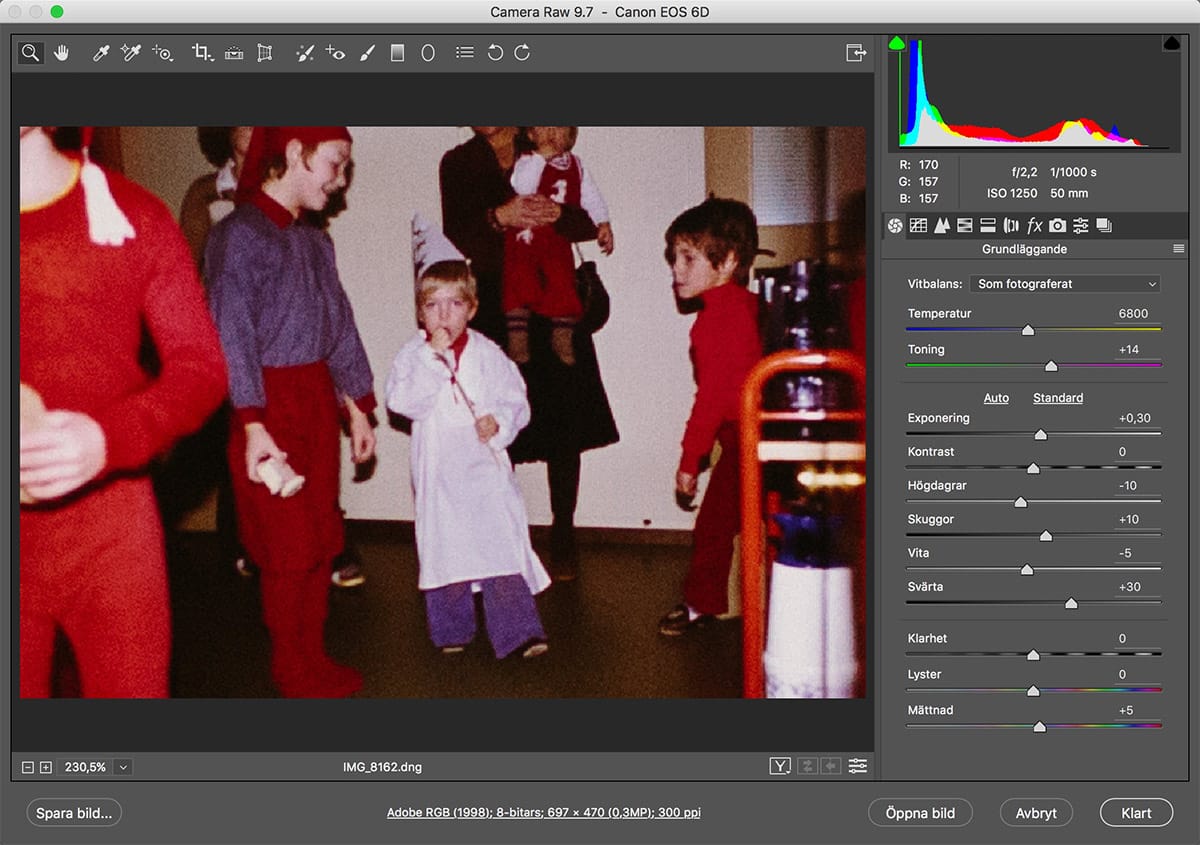Choose the Spot Removal brush tool
Image resolution: width=1200 pixels, height=845 pixels.
(305, 53)
